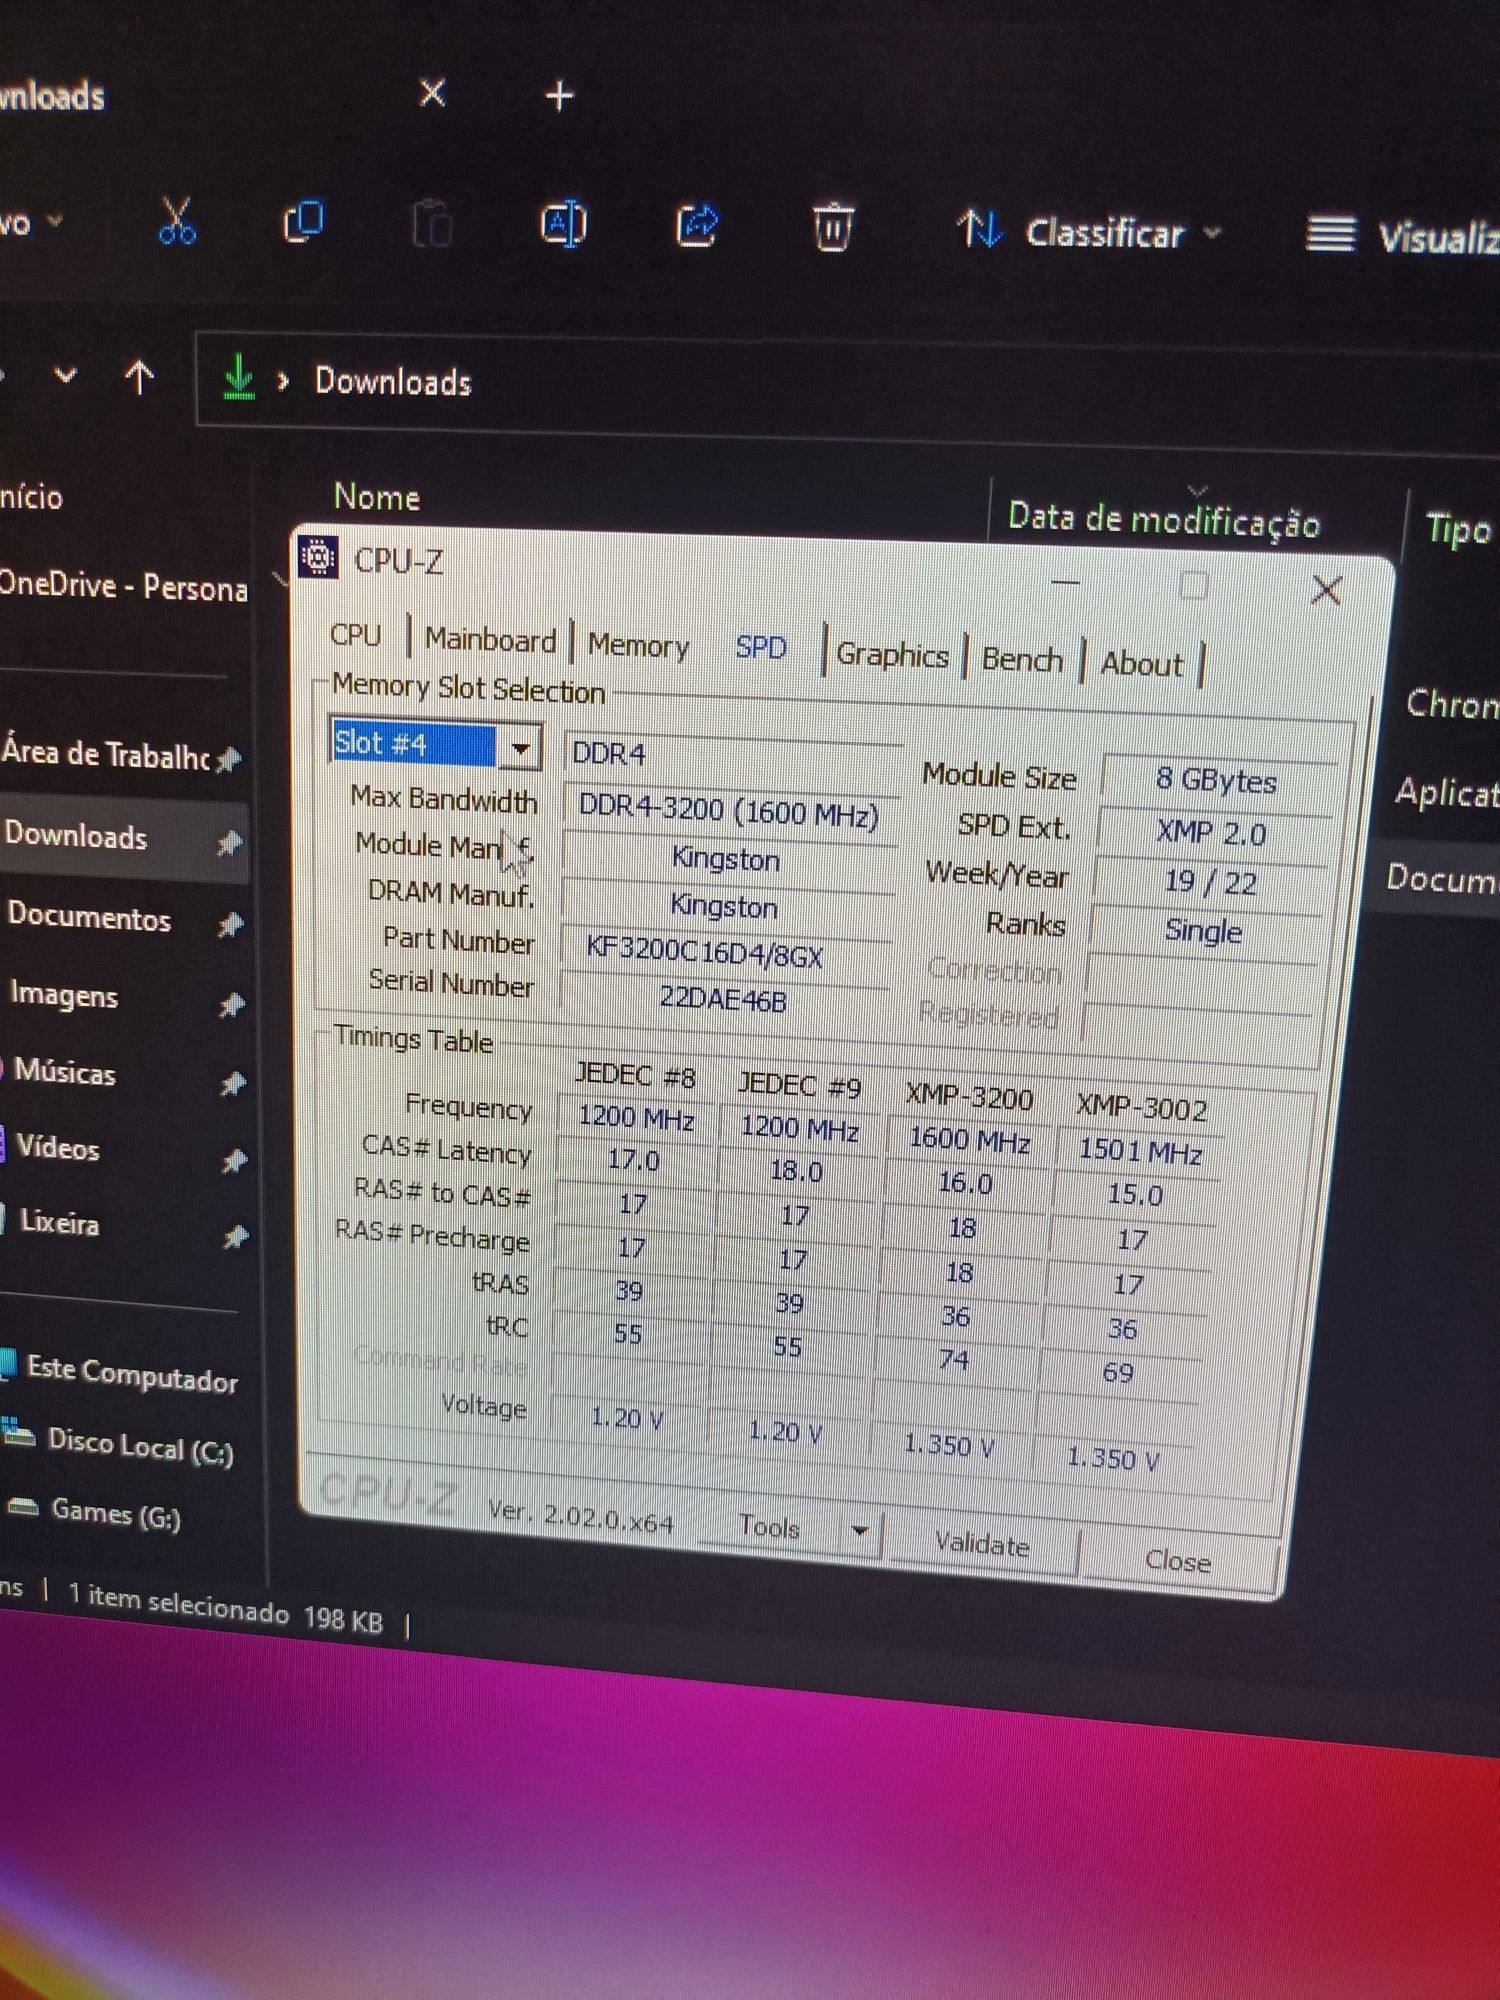Click the DDR4-3200 (1600 MHz) bandwidth value
The image size is (1500, 2000).
tap(730, 810)
